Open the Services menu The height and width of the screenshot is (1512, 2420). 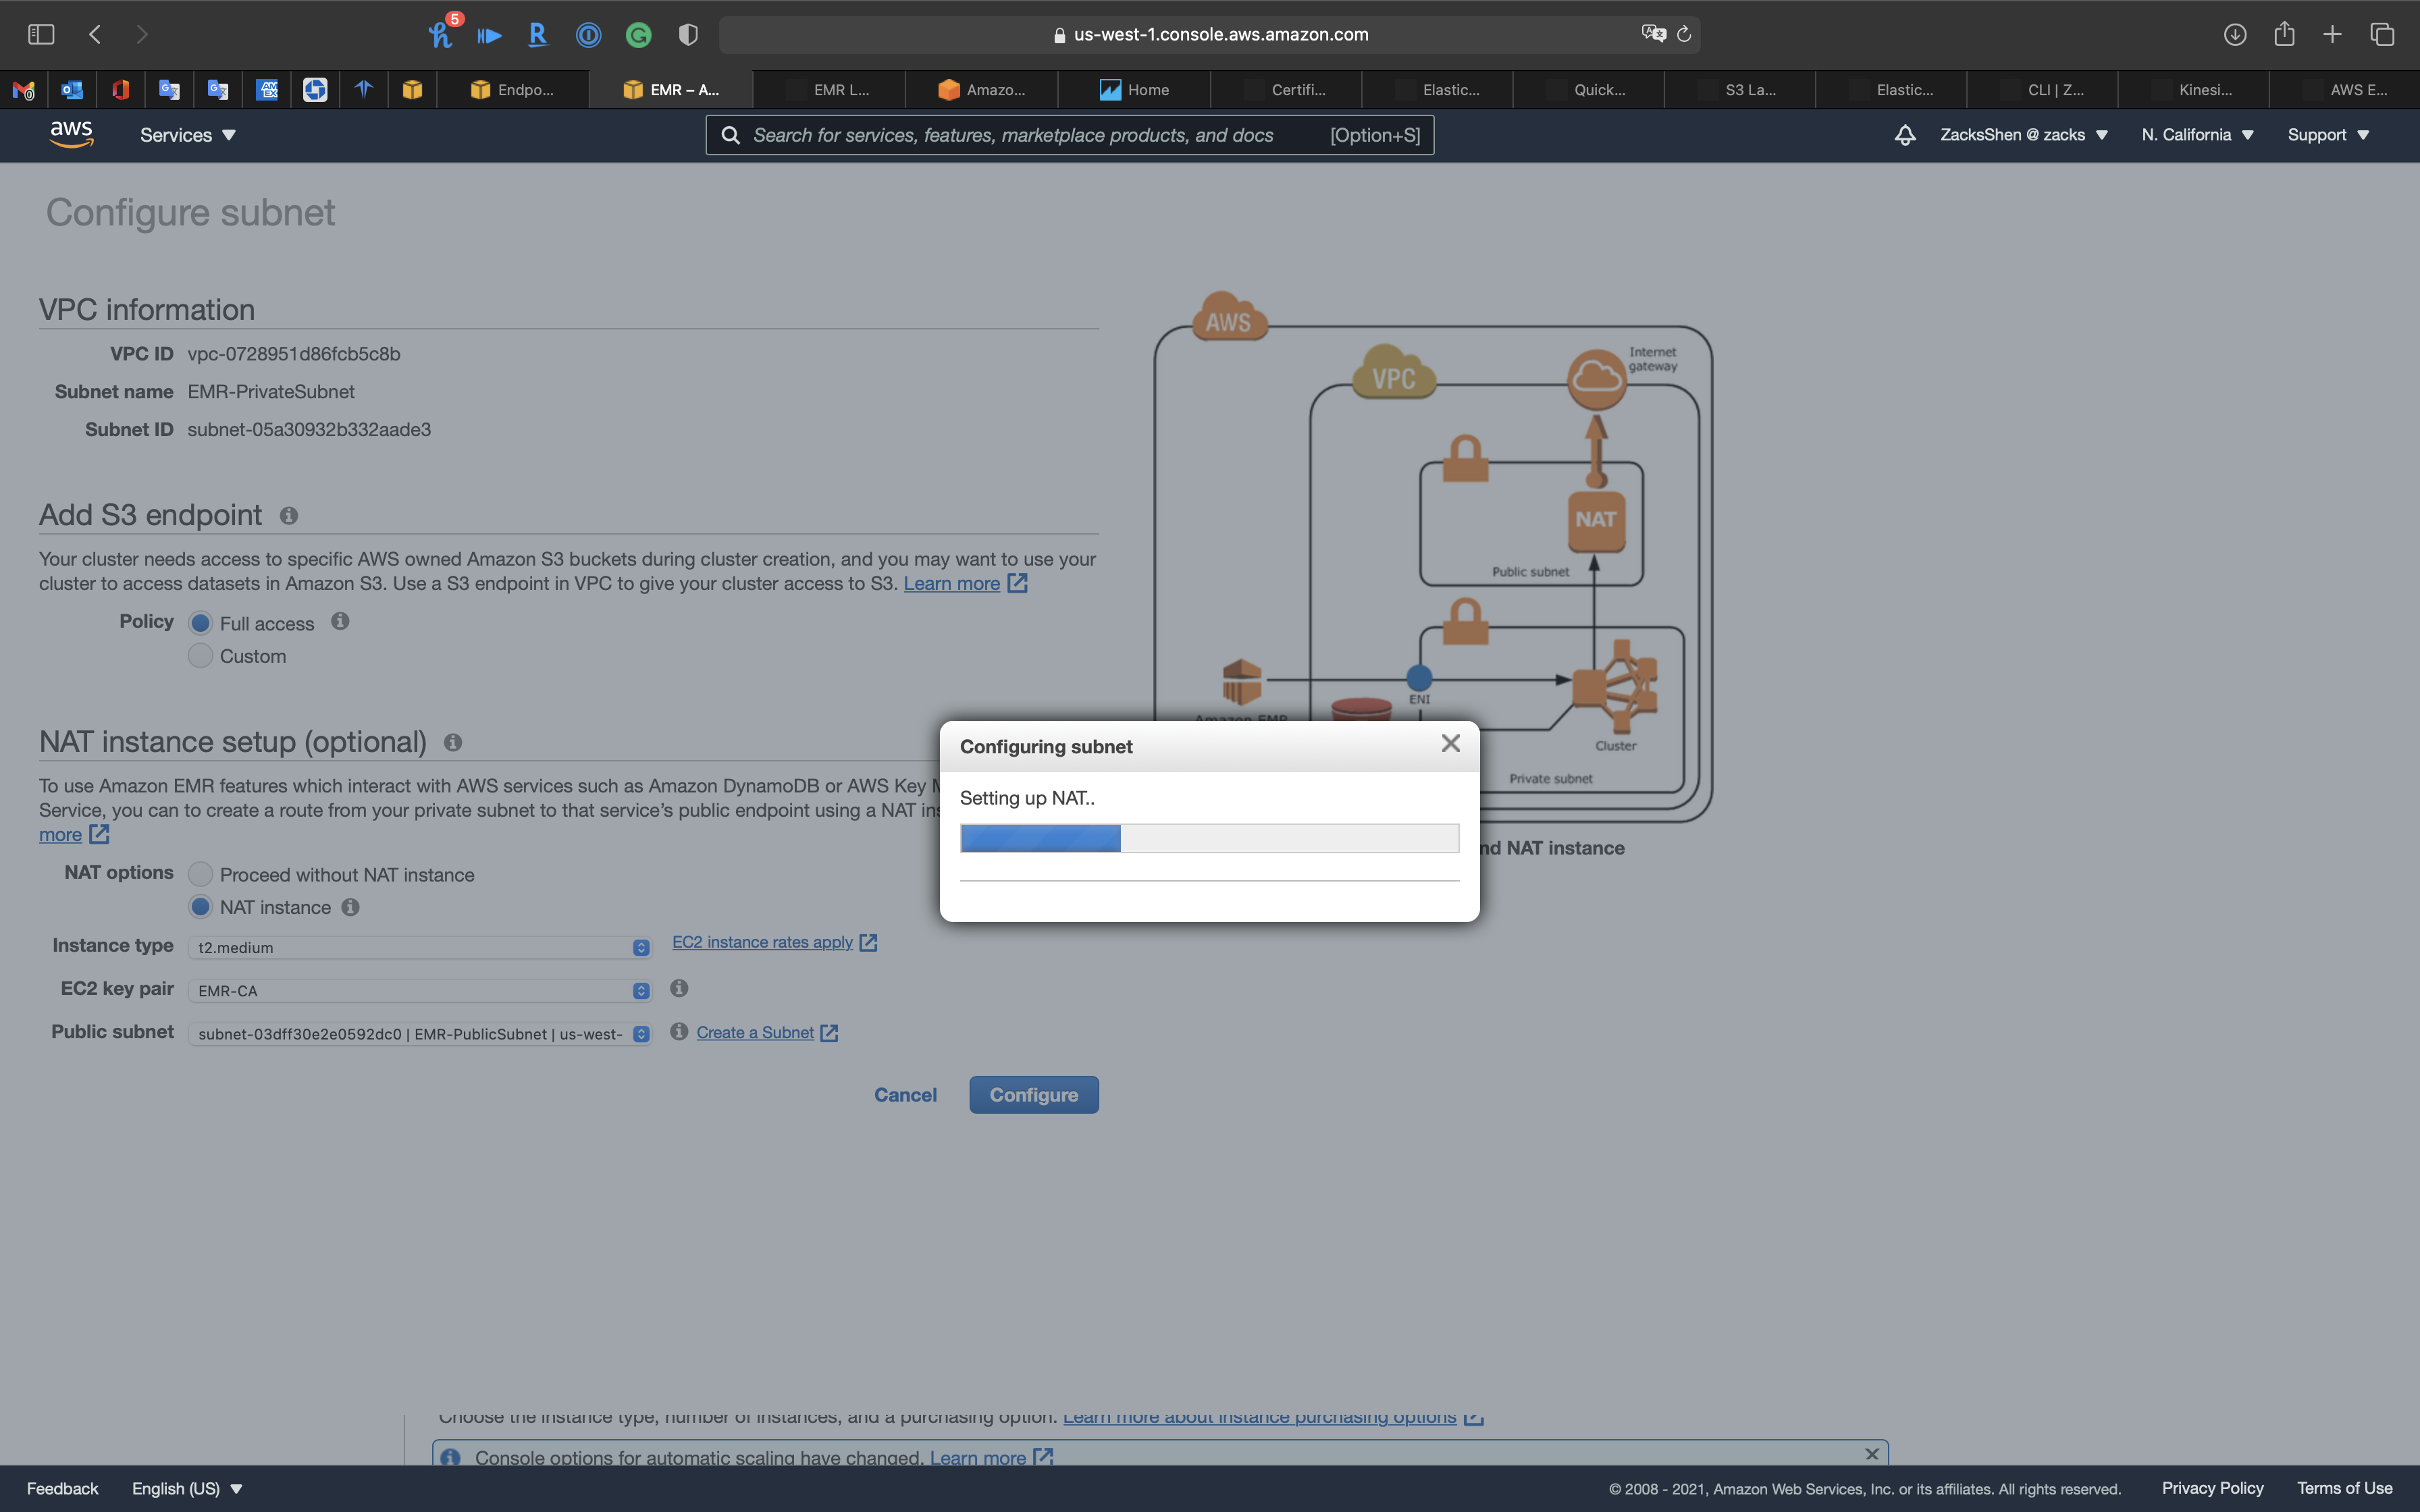point(187,135)
